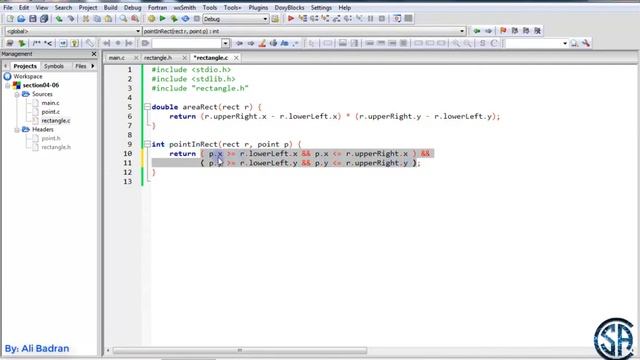Viewport: 640px width, 360px height.
Task: Select rectangle.h under Headers
Action: pyautogui.click(x=56, y=147)
